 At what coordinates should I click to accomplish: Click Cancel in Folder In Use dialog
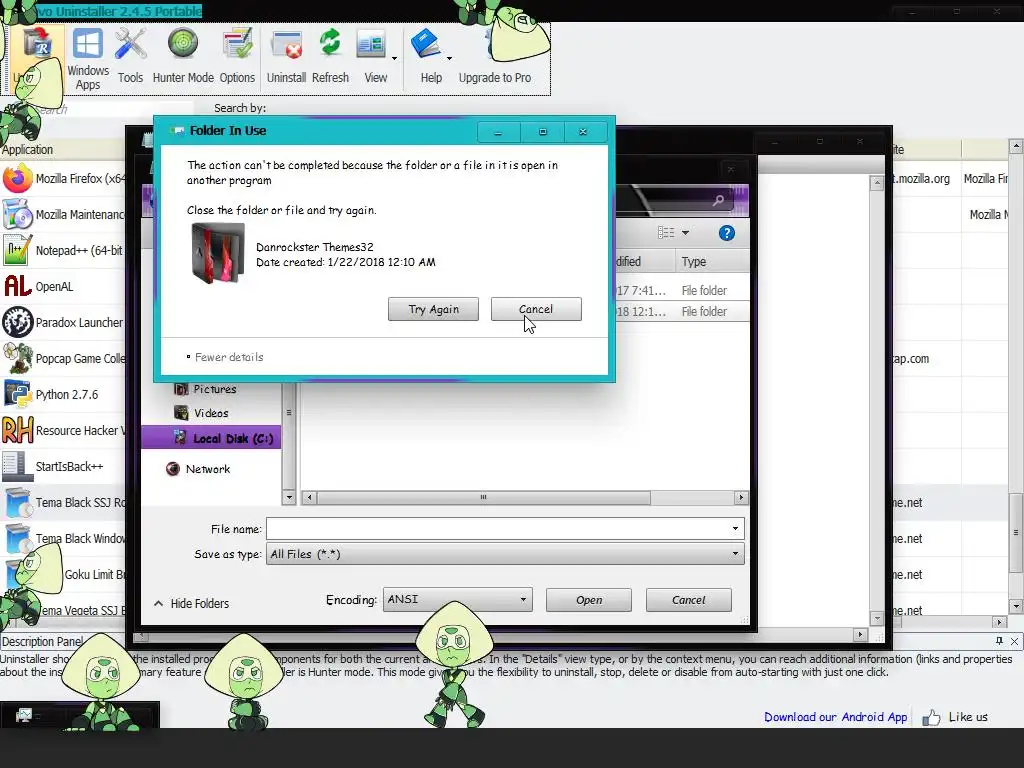click(x=536, y=309)
